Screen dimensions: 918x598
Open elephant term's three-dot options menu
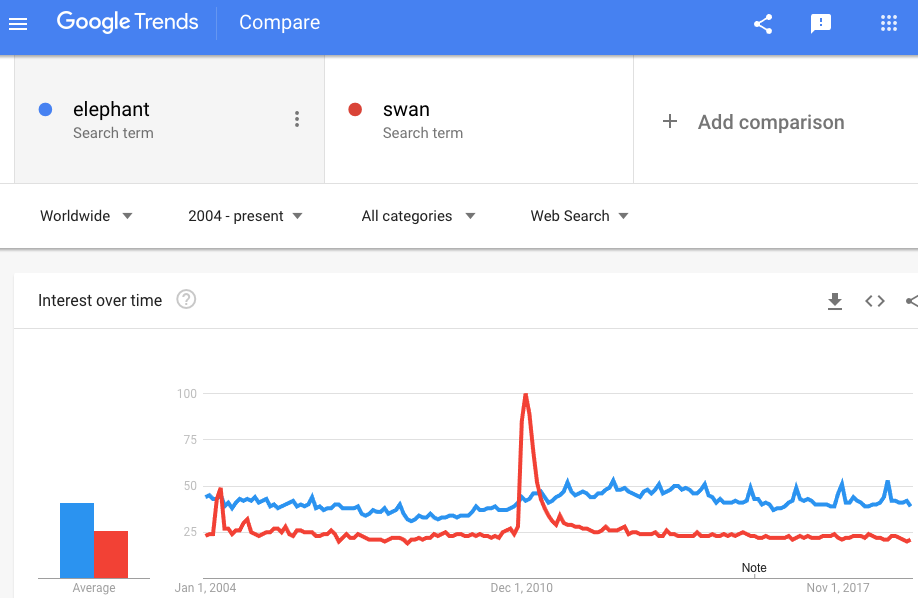[x=297, y=120]
